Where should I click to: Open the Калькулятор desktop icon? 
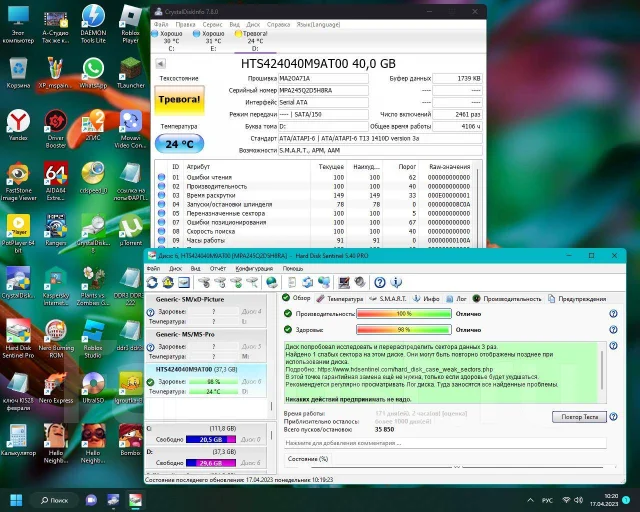tap(18, 439)
